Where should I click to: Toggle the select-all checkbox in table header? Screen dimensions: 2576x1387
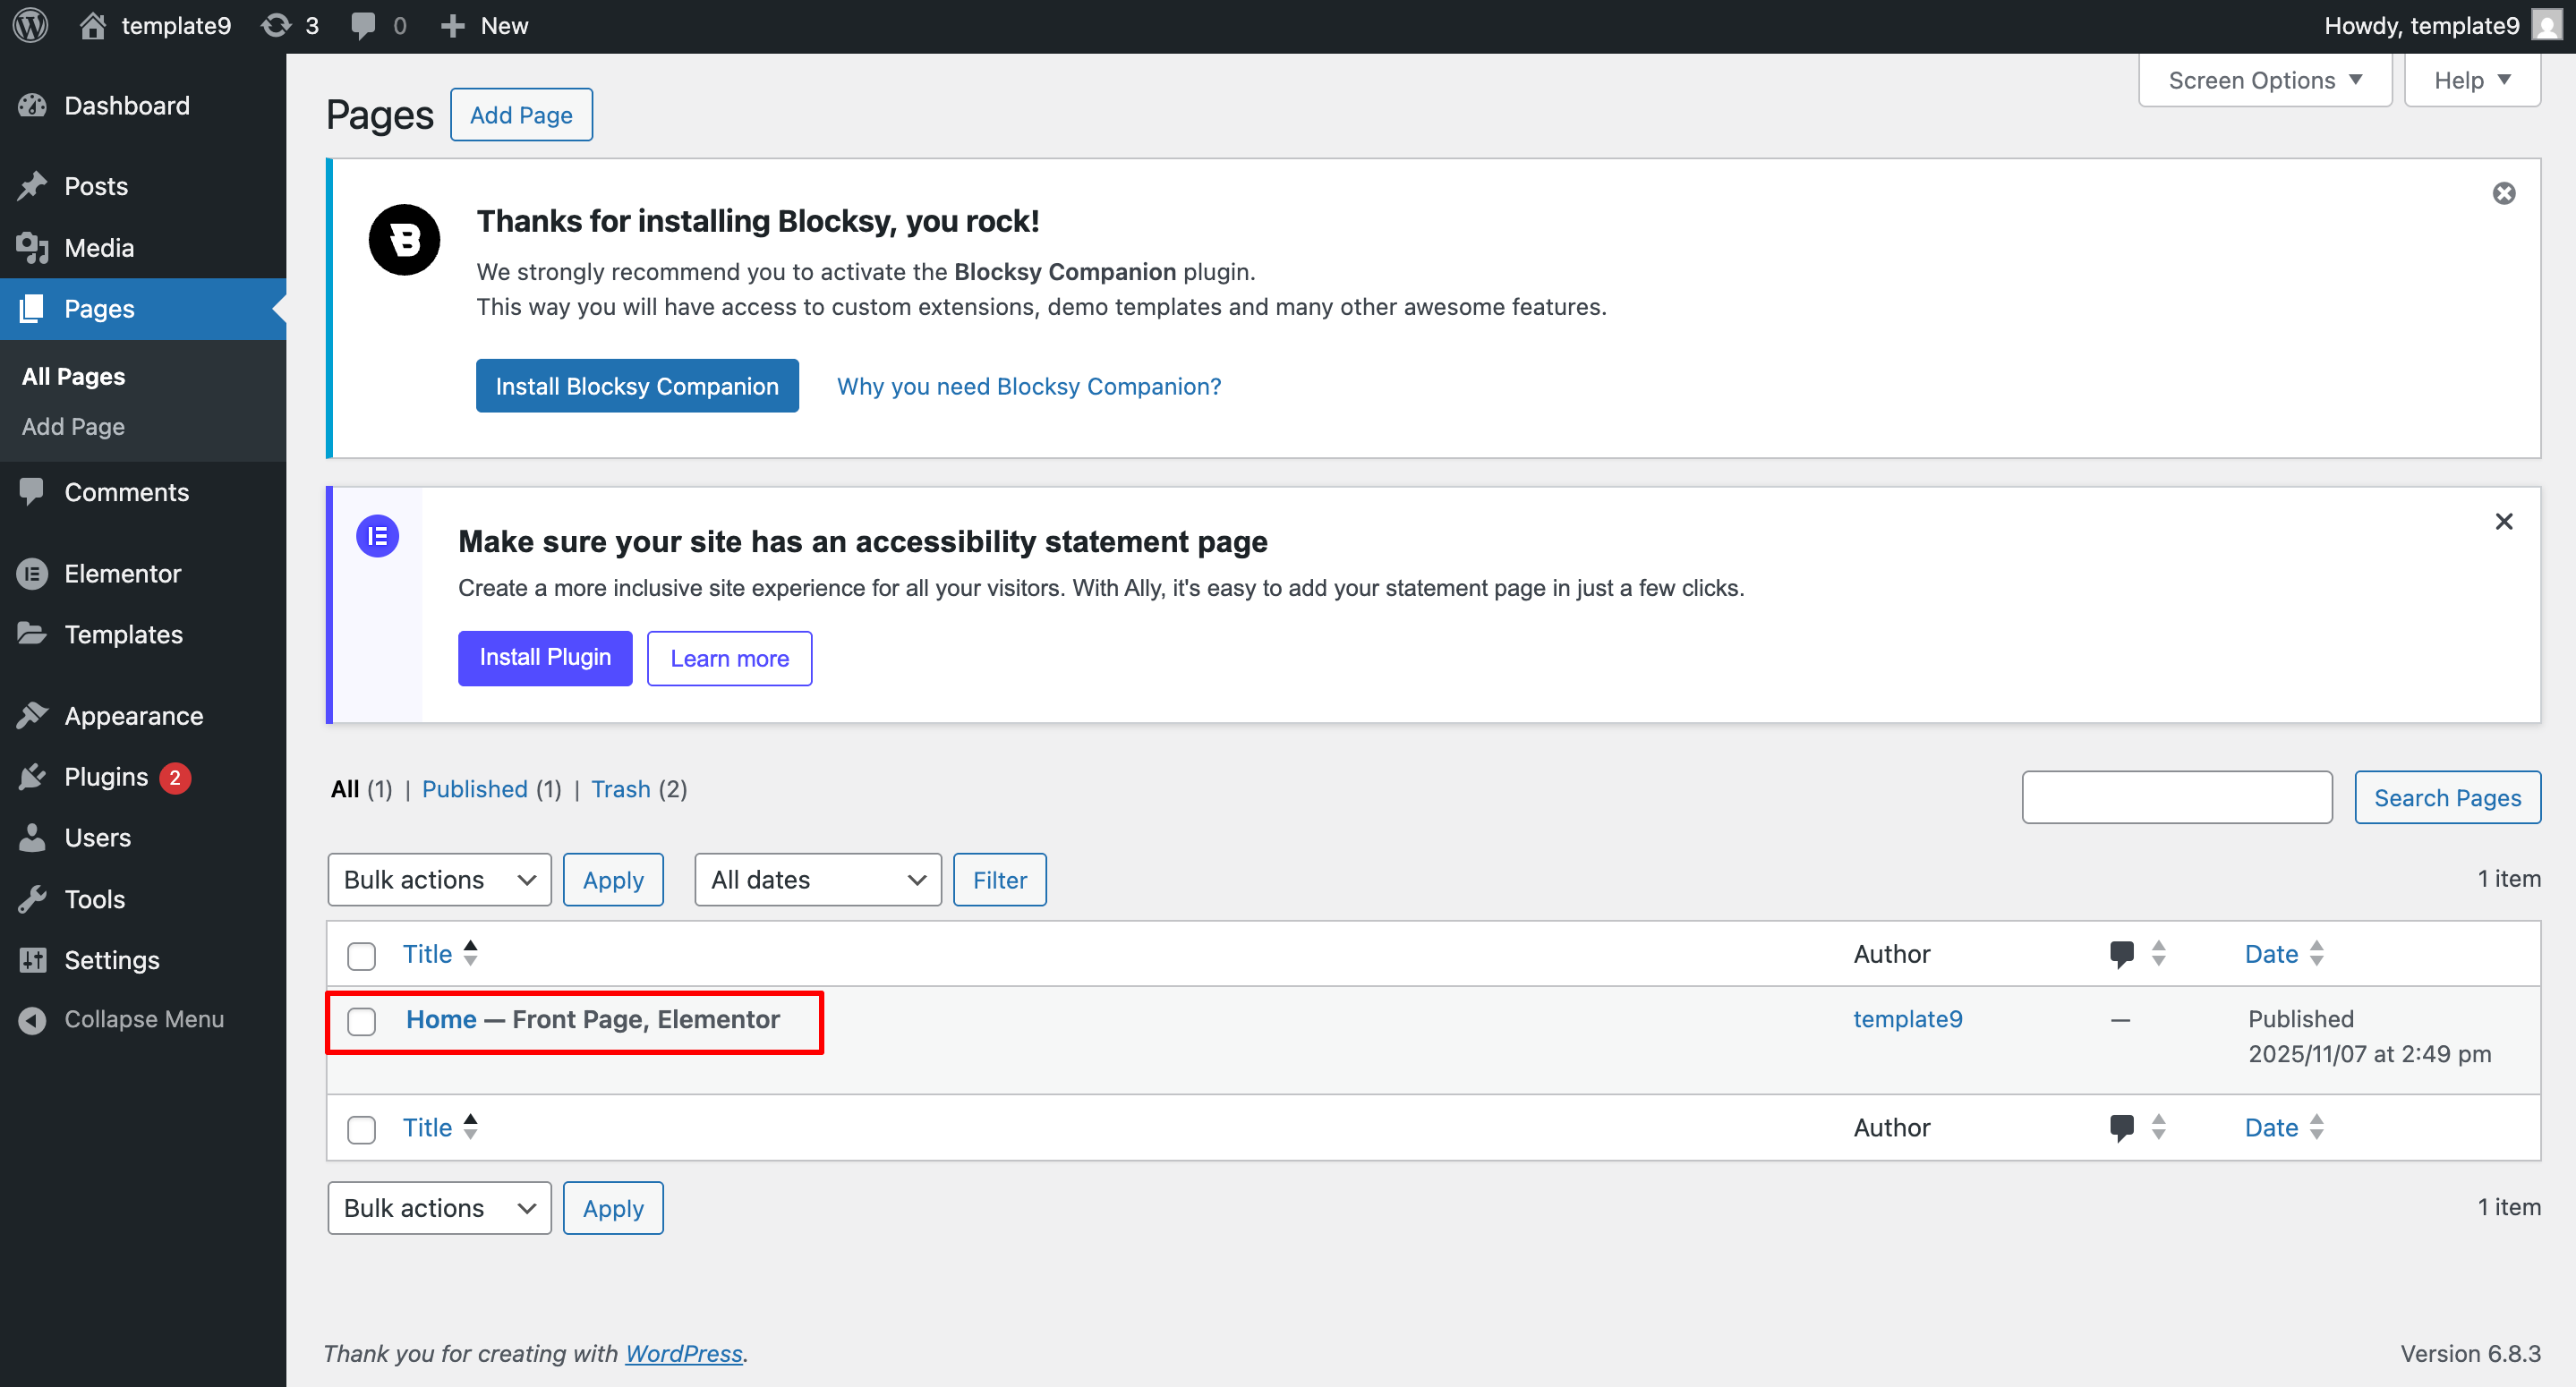tap(361, 955)
